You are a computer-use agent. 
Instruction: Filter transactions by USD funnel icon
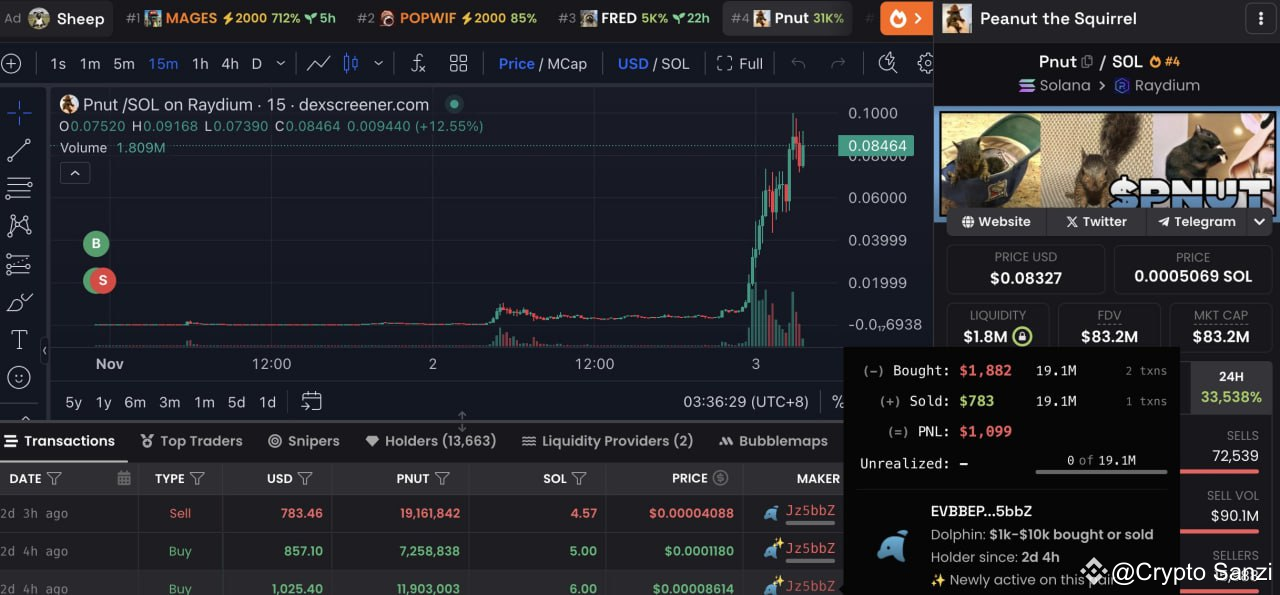tap(306, 479)
